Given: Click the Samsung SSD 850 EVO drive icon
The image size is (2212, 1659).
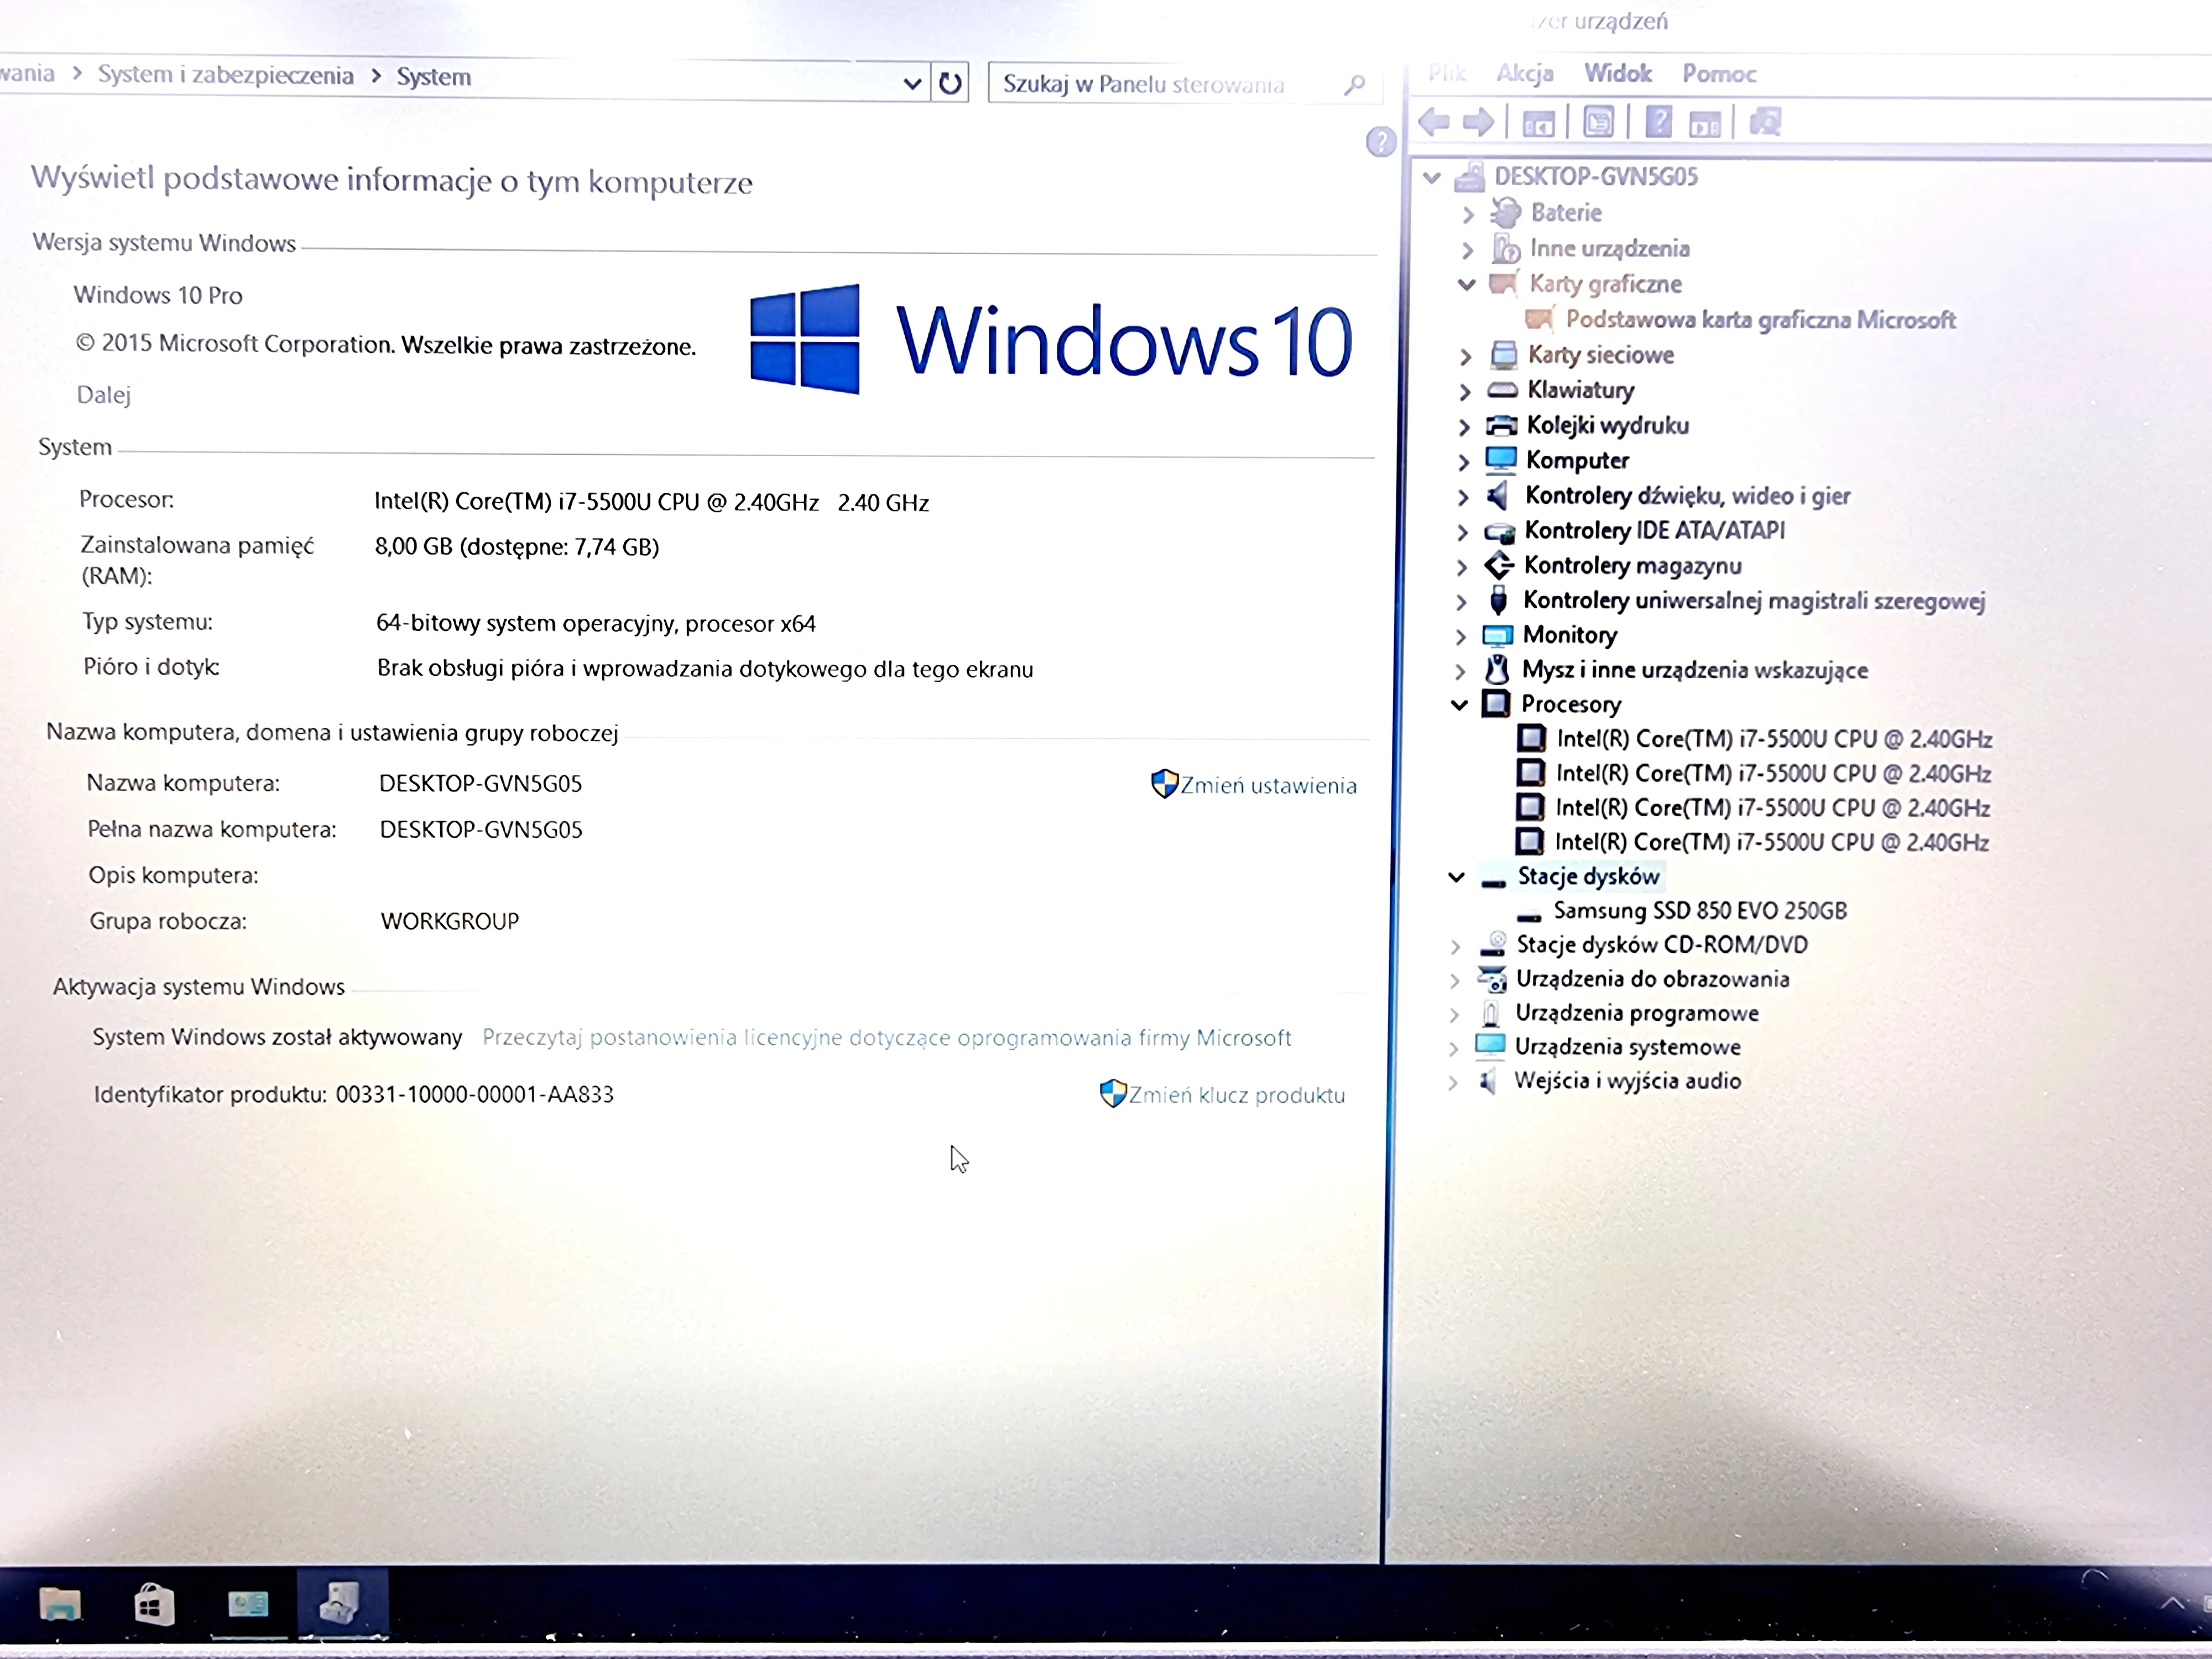Looking at the screenshot, I should 1529,915.
